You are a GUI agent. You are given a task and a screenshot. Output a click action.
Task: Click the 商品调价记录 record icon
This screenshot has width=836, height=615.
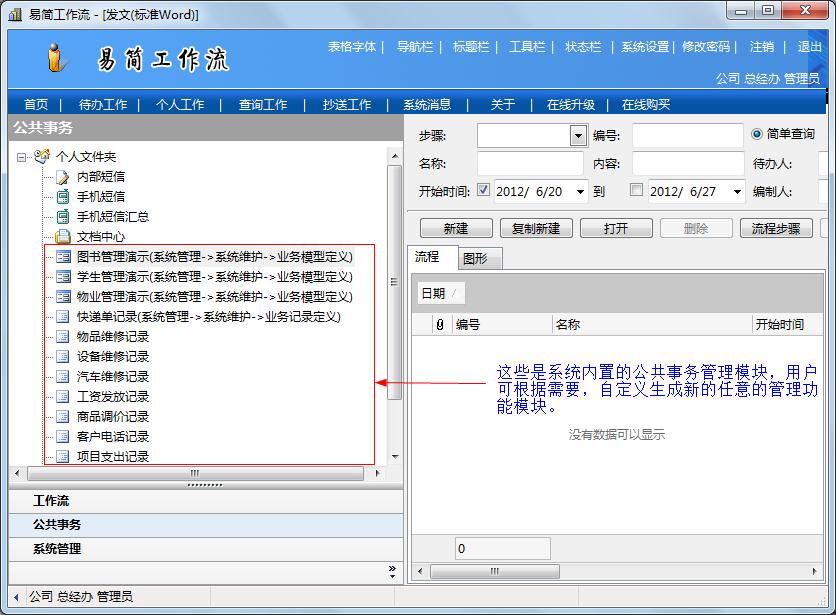pos(62,417)
